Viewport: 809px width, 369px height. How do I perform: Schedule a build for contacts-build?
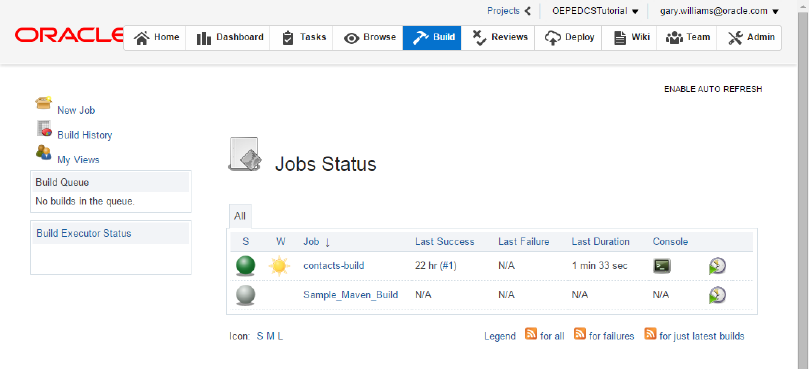pyautogui.click(x=717, y=266)
